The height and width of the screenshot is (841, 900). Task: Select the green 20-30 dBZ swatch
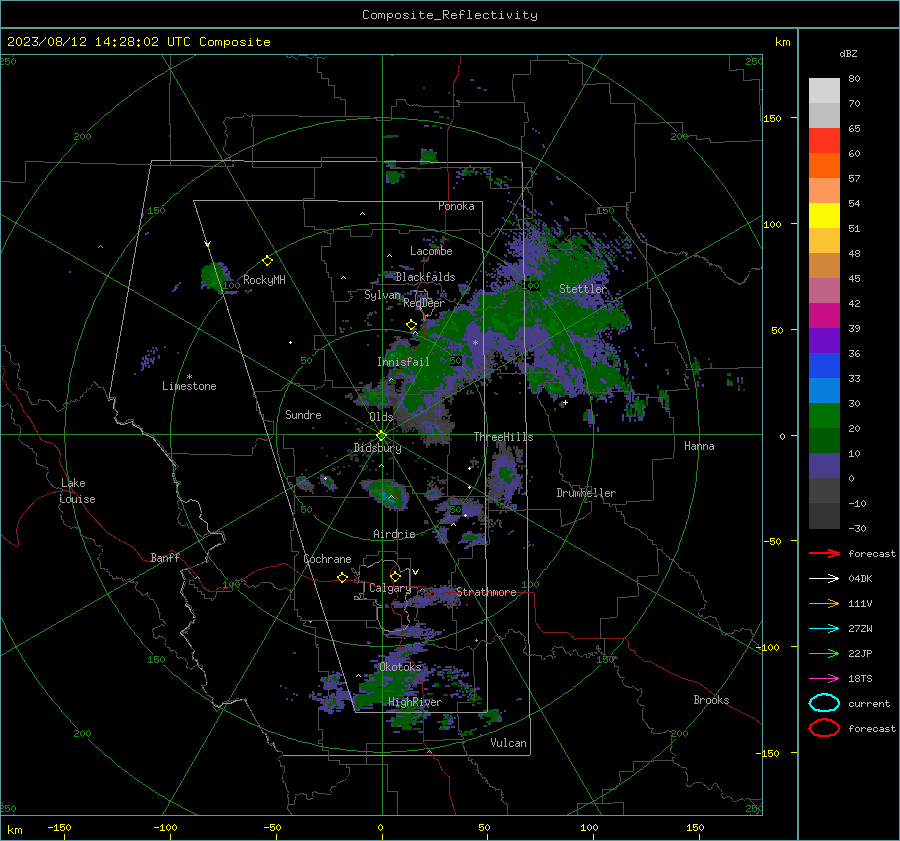[824, 416]
